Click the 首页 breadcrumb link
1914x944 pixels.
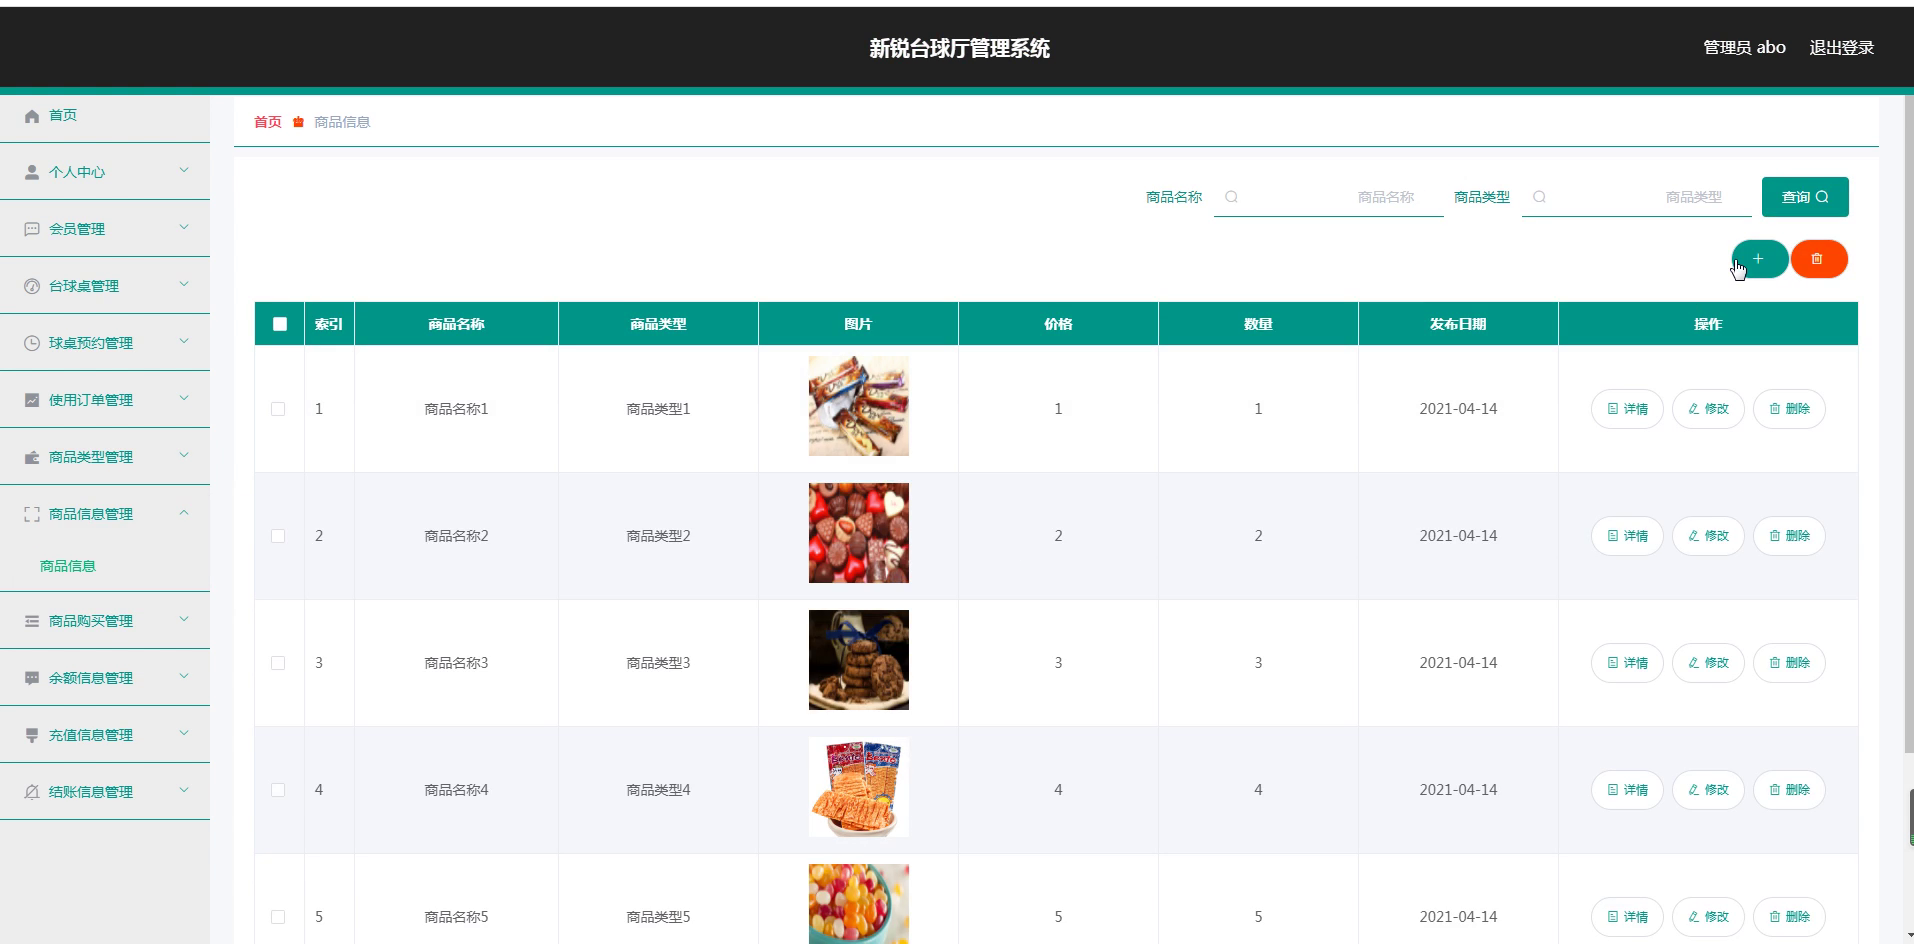[268, 122]
